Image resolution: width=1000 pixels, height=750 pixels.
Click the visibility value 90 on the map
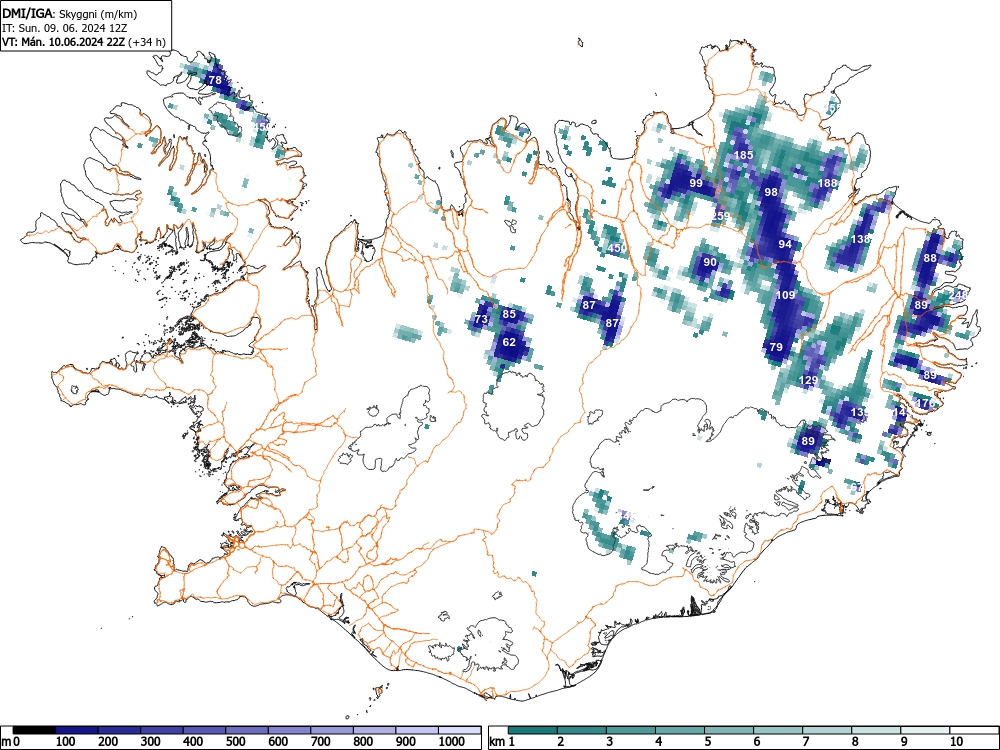[x=710, y=262]
